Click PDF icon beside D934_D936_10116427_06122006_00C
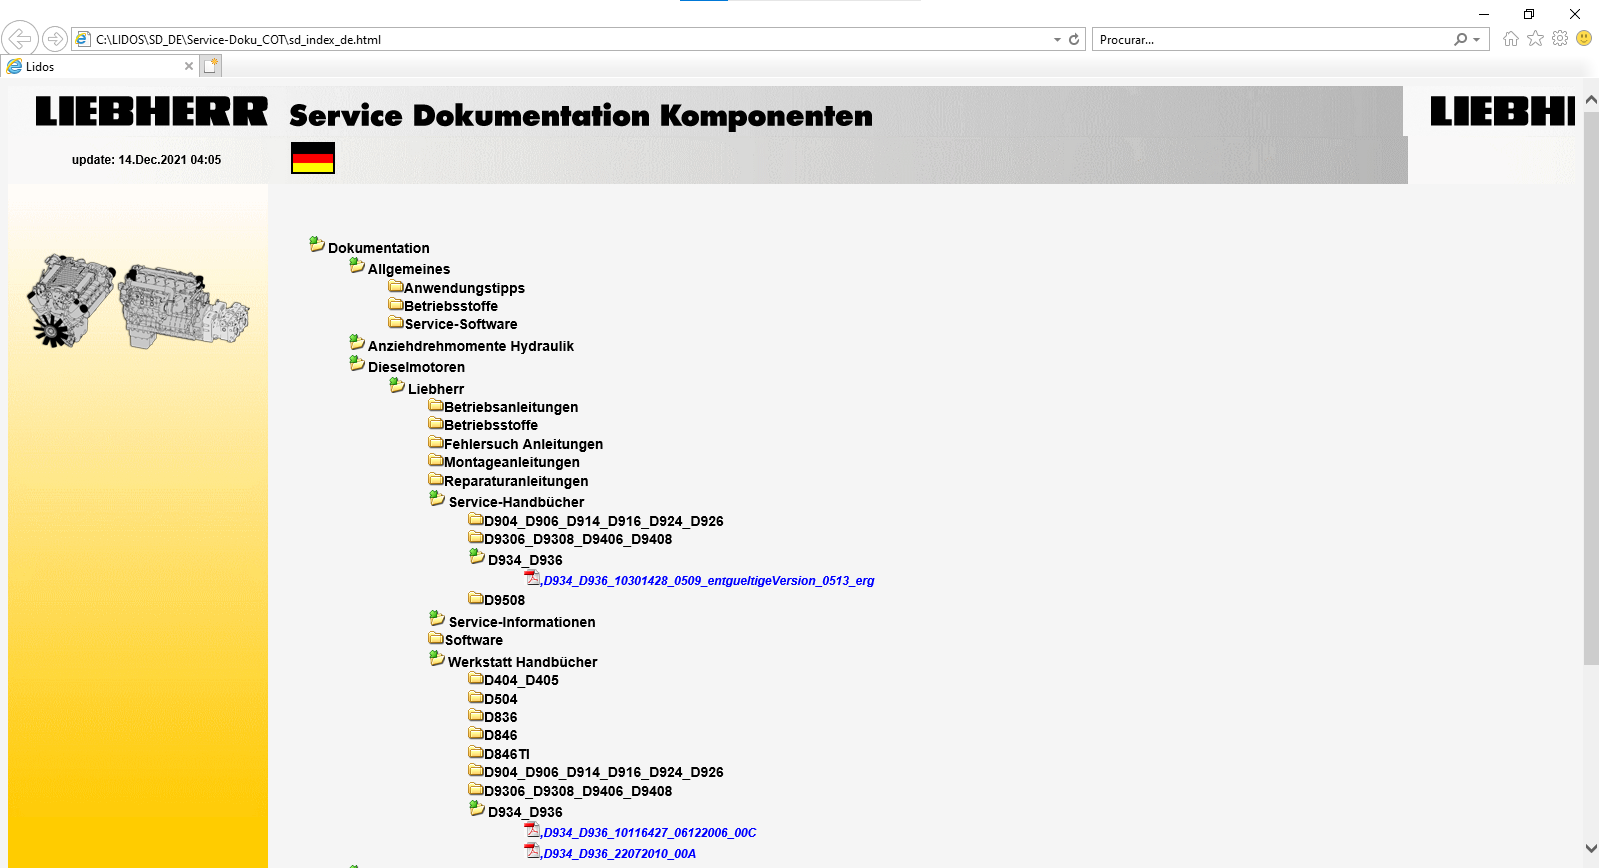The height and width of the screenshot is (868, 1599). tap(533, 830)
